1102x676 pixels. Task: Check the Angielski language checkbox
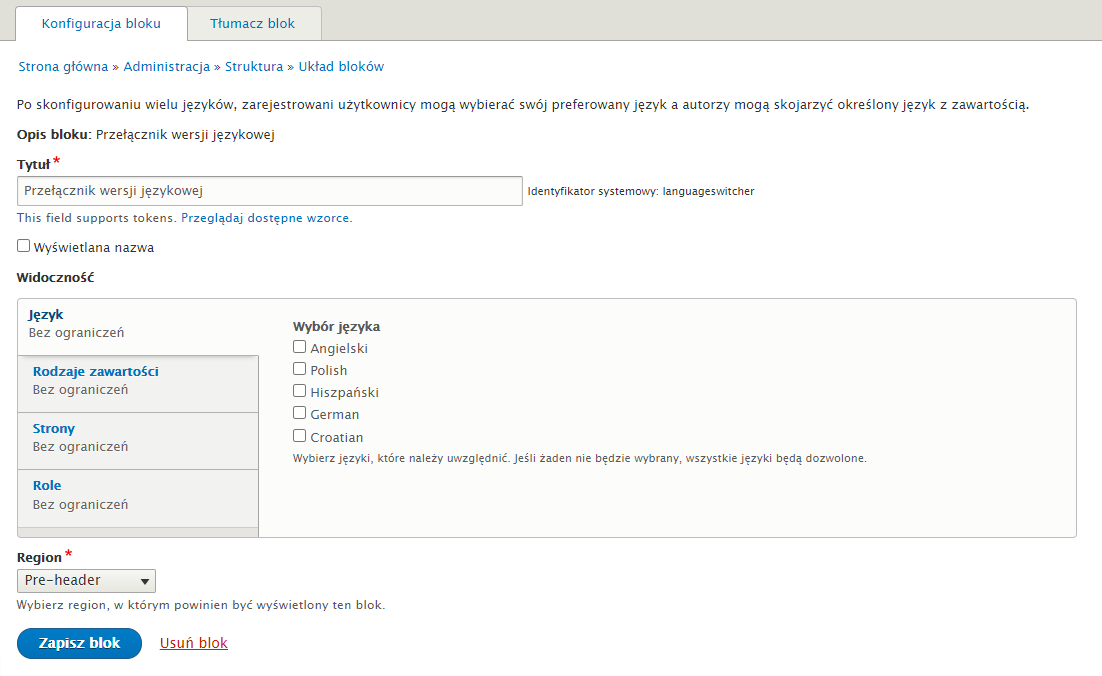tap(299, 346)
